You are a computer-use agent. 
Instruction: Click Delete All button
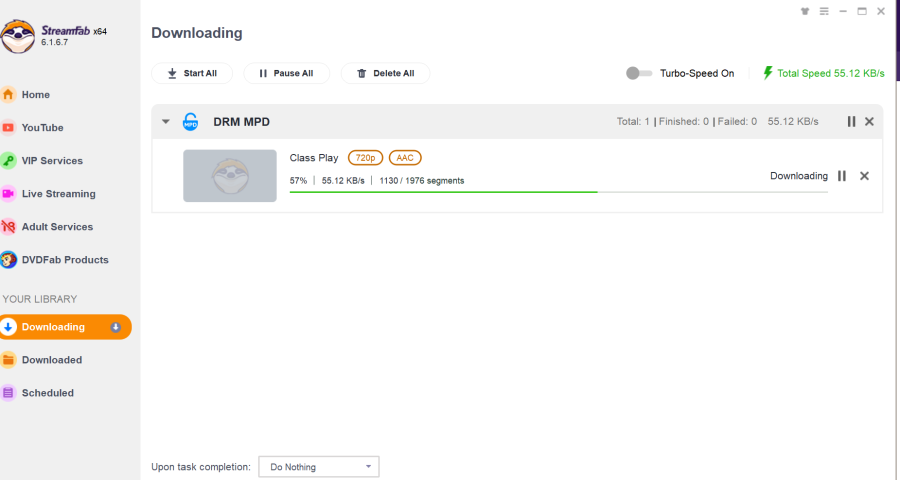pos(385,73)
